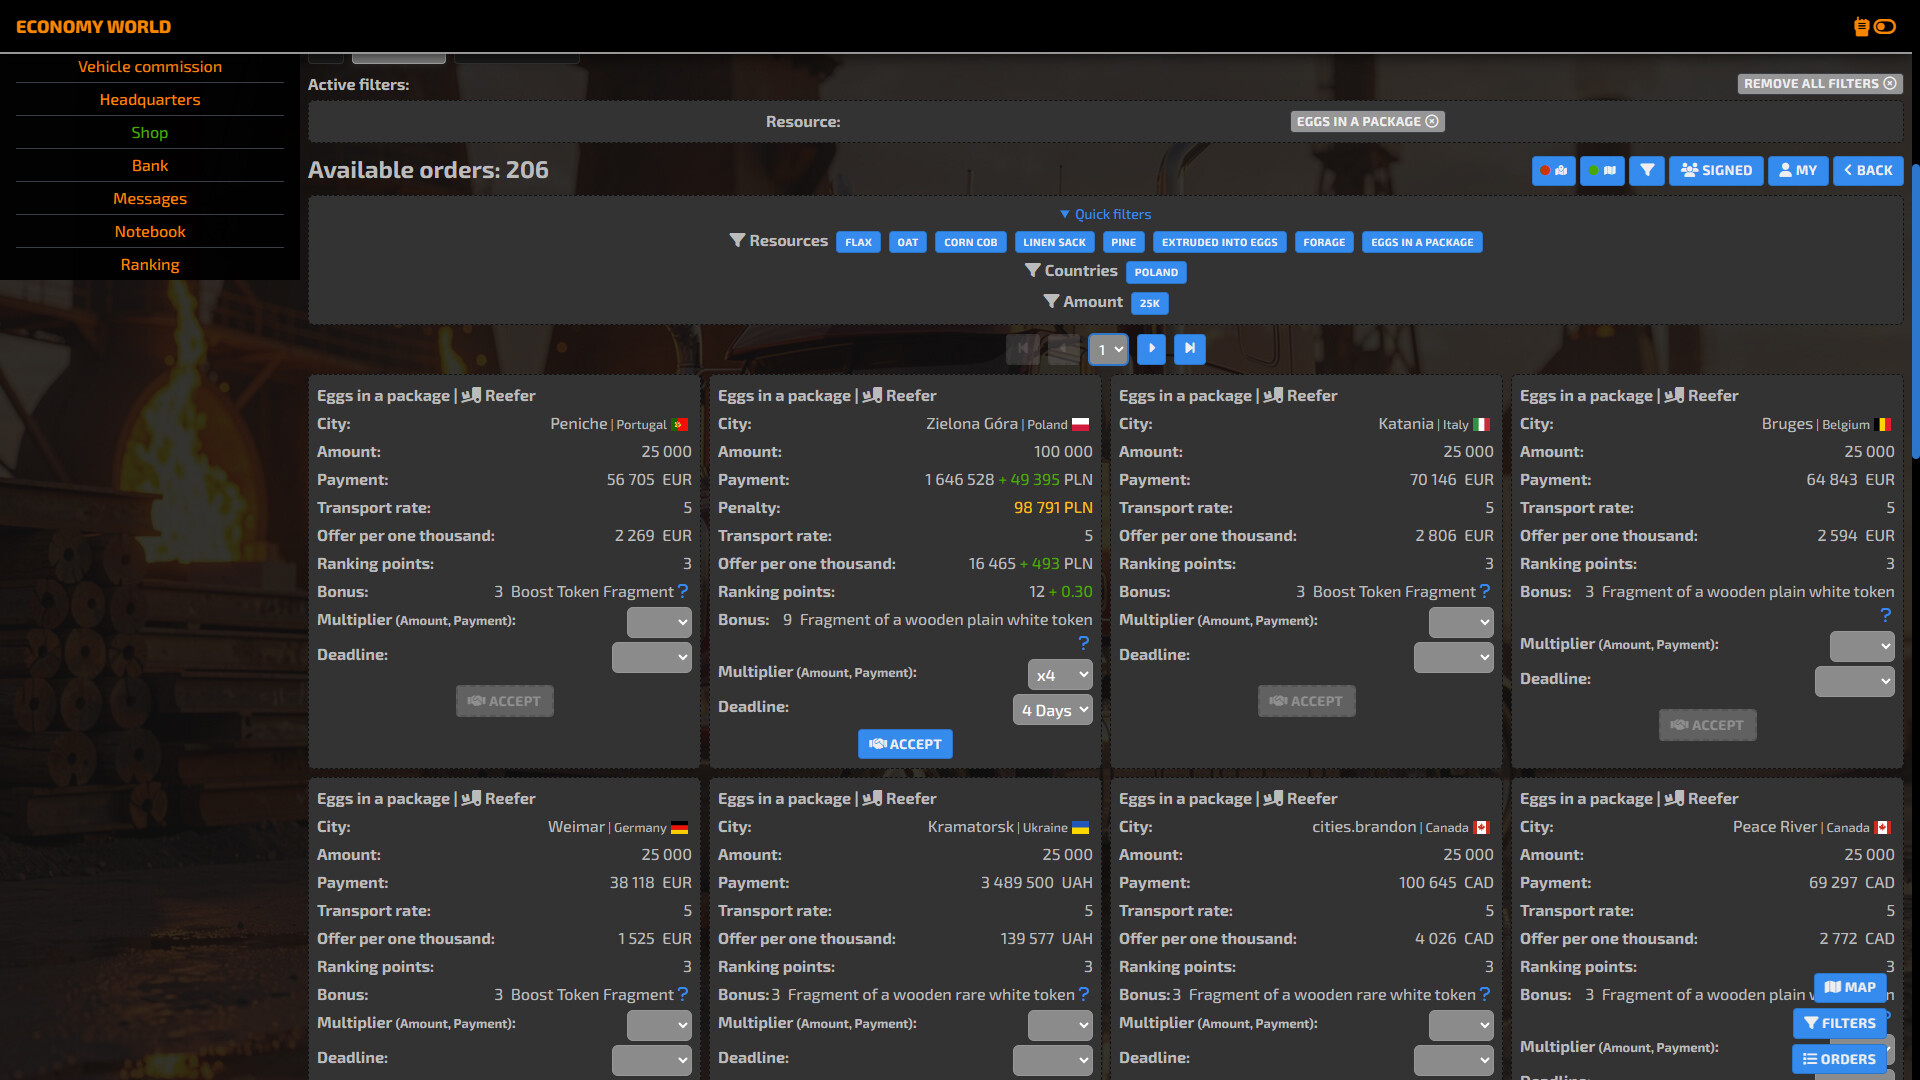The width and height of the screenshot is (1920, 1080).
Task: Open Headquarters from sidebar menu
Action: click(x=150, y=100)
